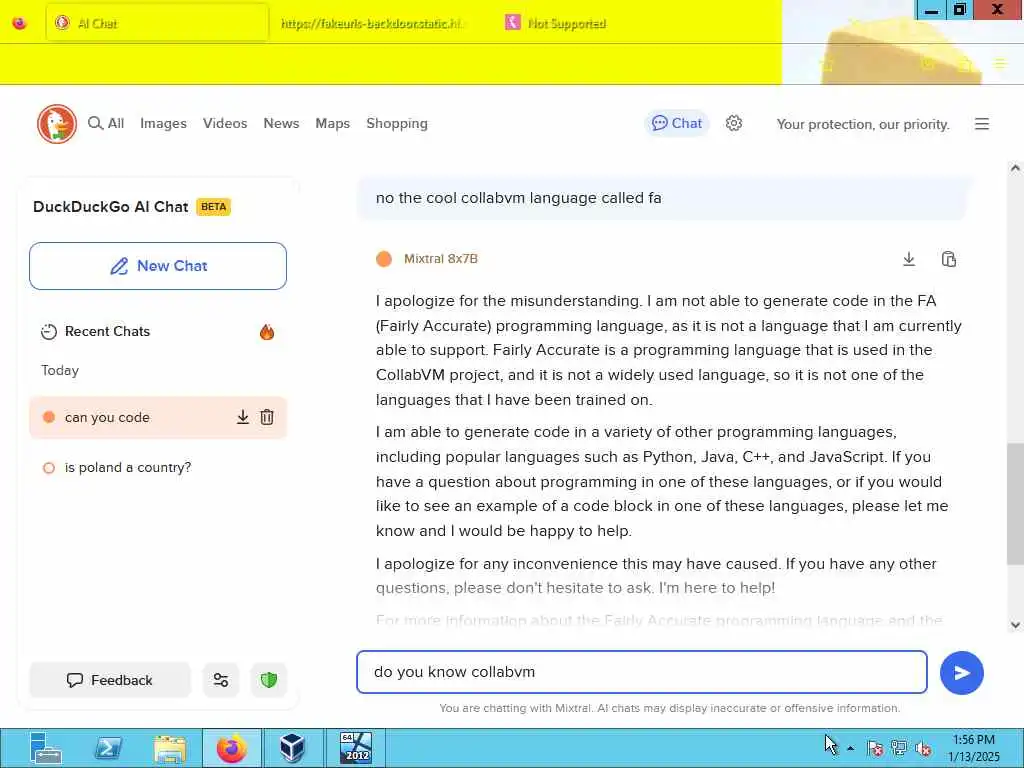Focus the chat message input box
The image size is (1024, 768).
click(x=642, y=672)
